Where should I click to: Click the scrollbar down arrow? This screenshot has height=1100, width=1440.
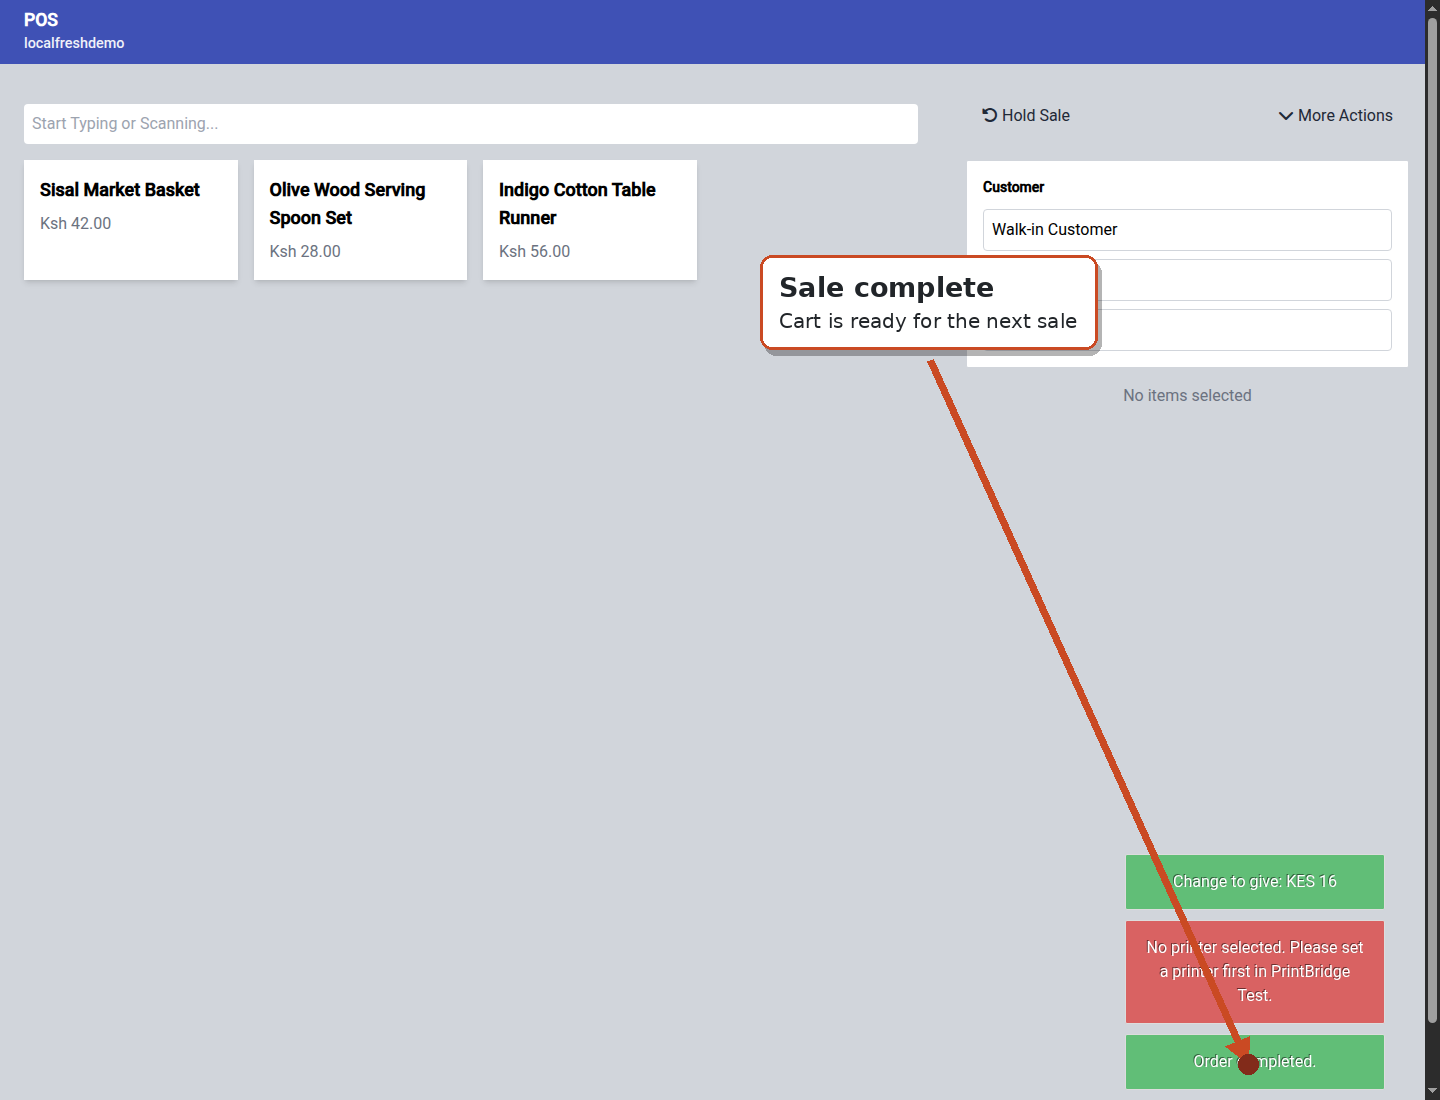coord(1432,1091)
